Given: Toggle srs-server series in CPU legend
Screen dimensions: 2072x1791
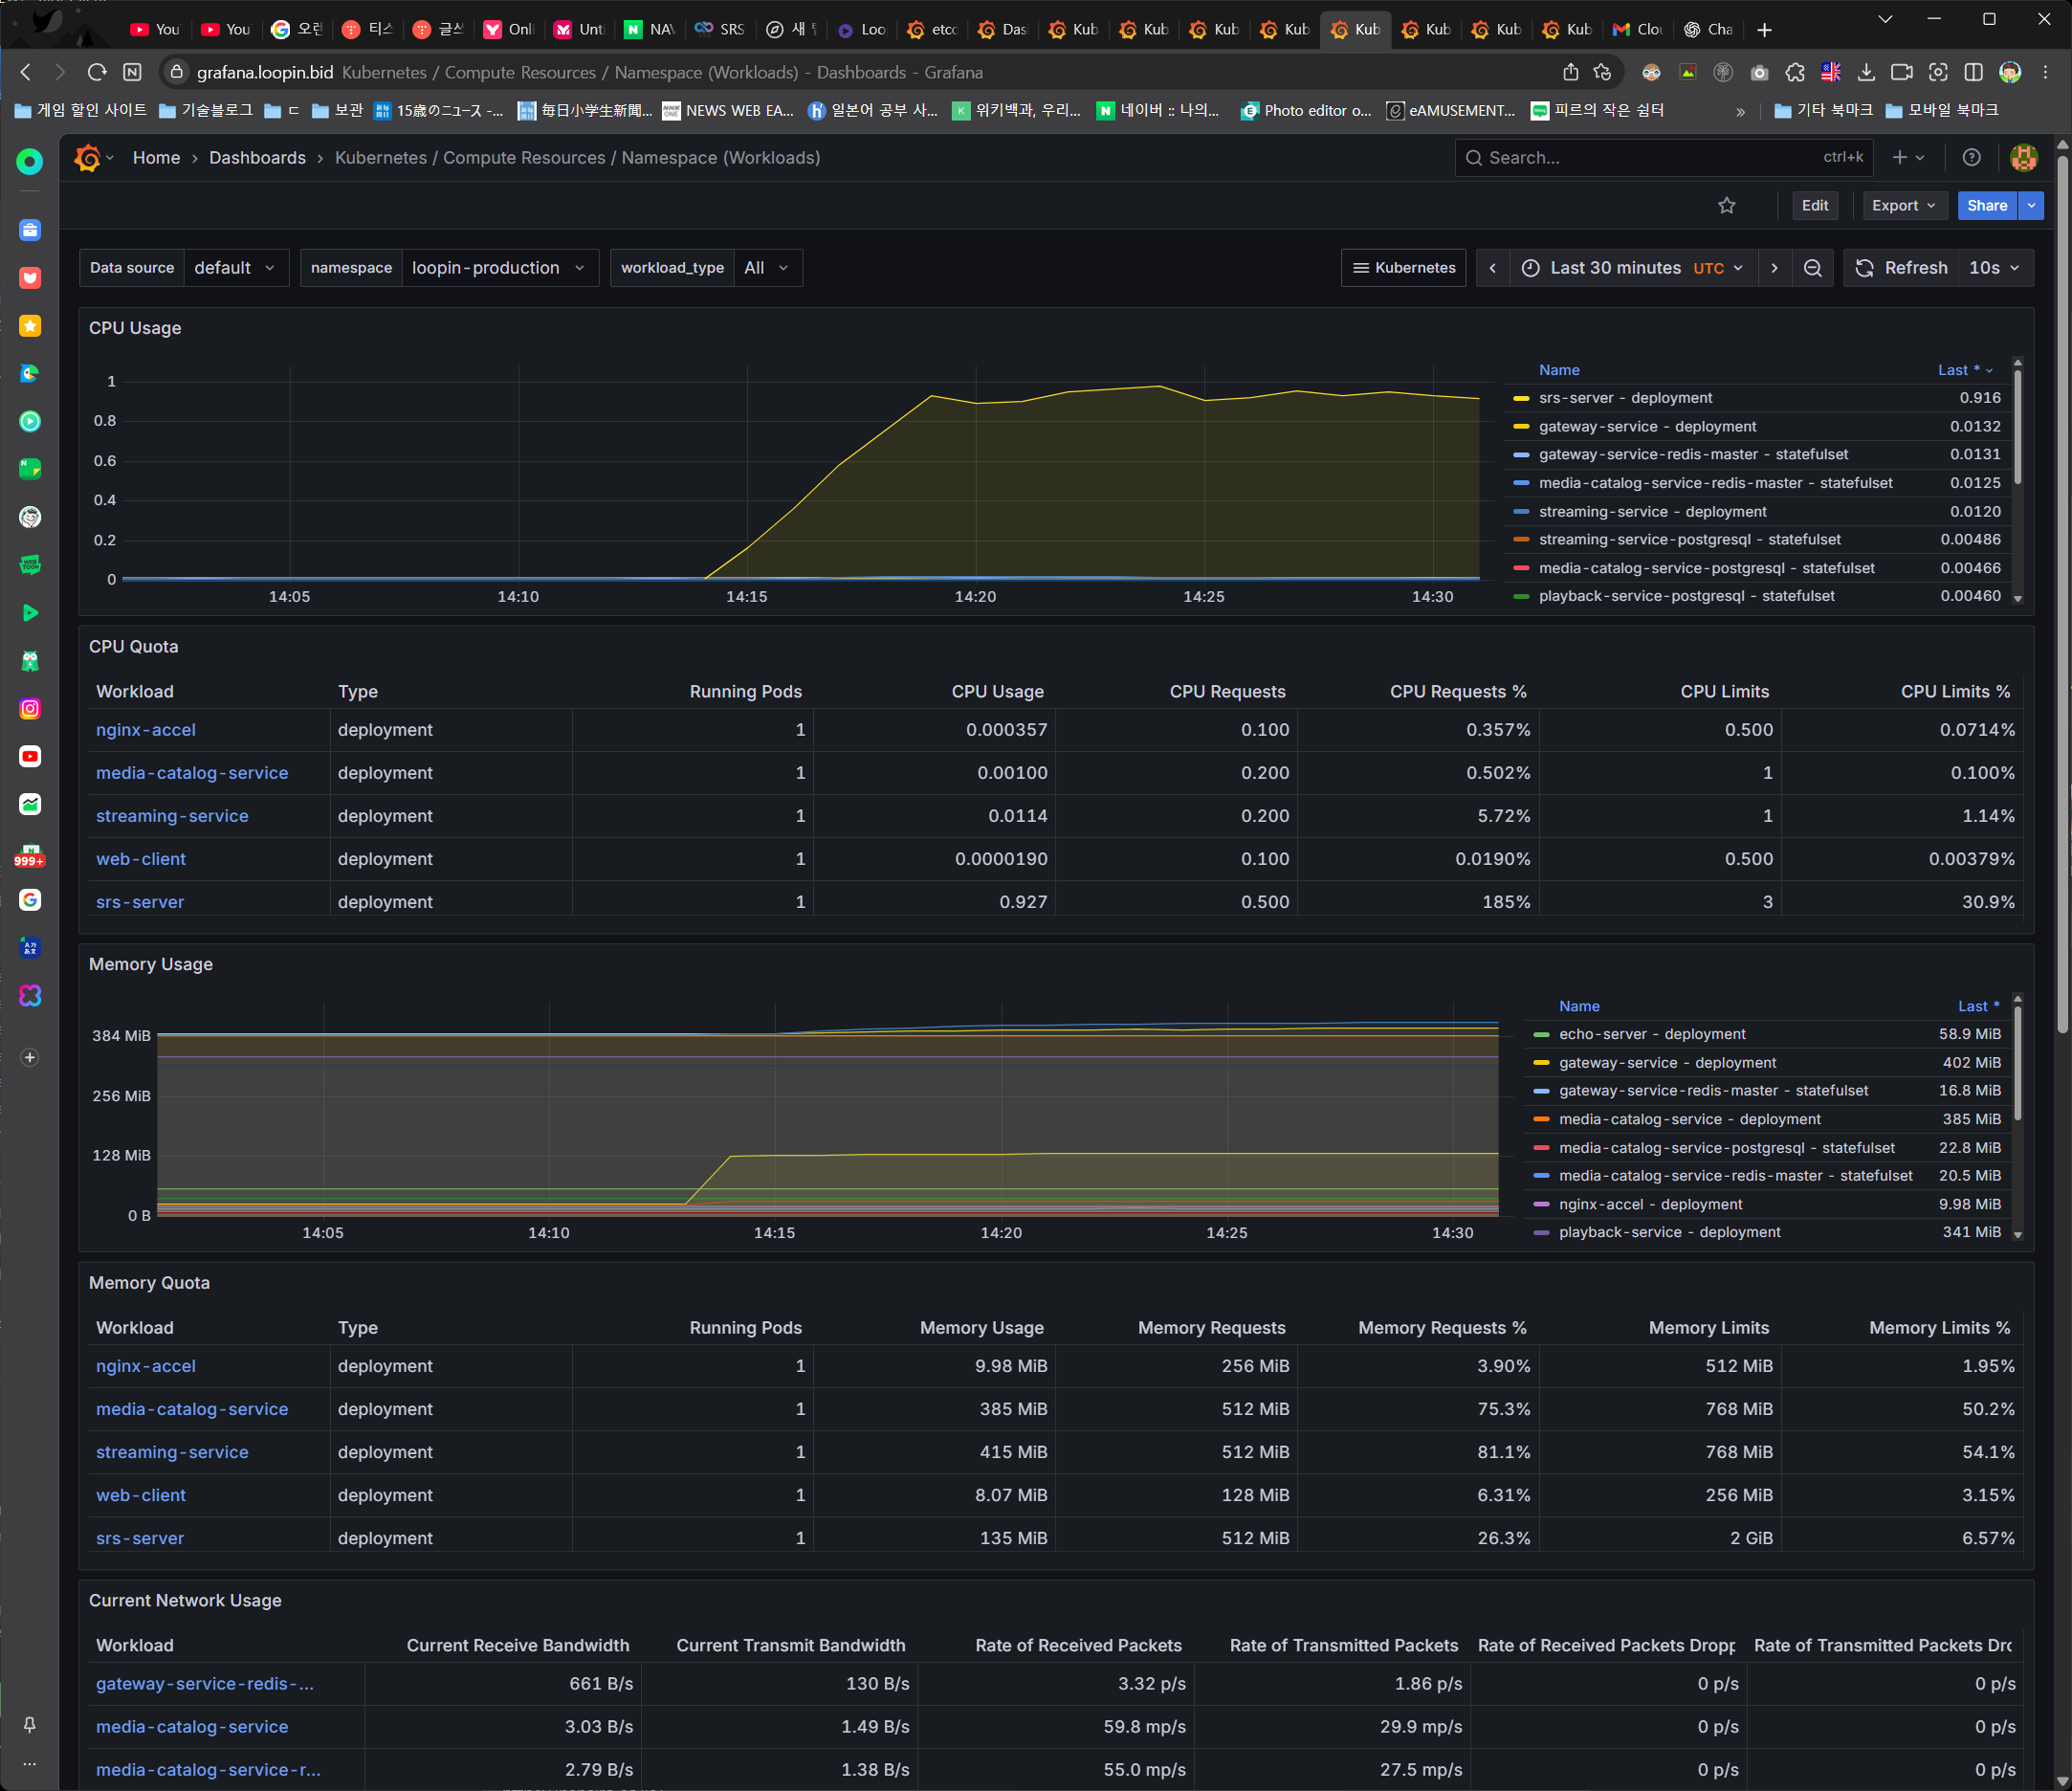Looking at the screenshot, I should click(x=1625, y=398).
